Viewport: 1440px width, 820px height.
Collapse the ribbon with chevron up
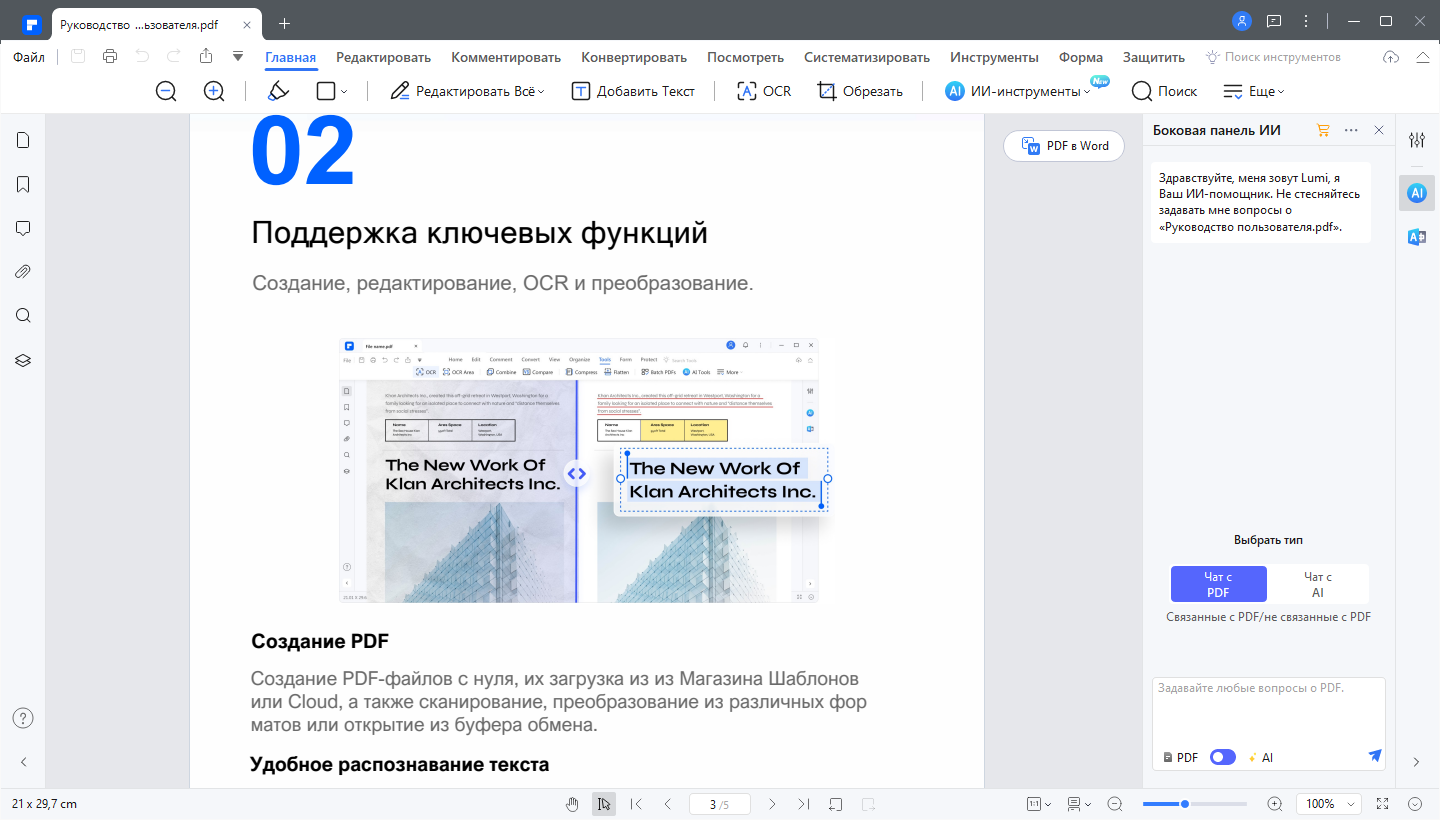1422,57
